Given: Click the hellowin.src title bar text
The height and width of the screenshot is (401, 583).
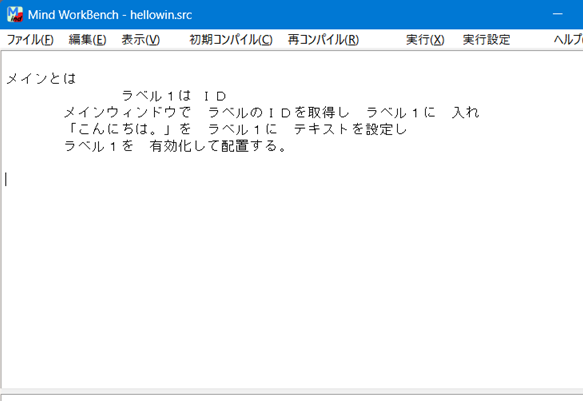Looking at the screenshot, I should (x=161, y=15).
